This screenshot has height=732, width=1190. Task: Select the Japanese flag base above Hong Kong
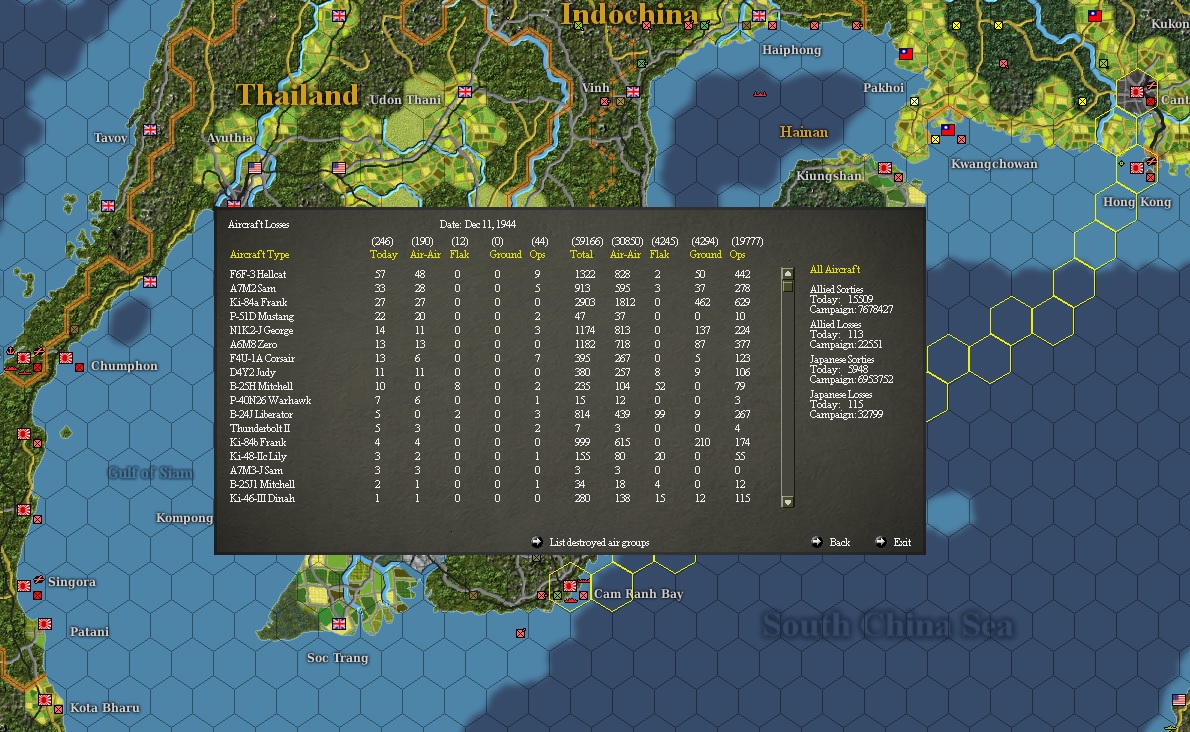pos(1137,168)
